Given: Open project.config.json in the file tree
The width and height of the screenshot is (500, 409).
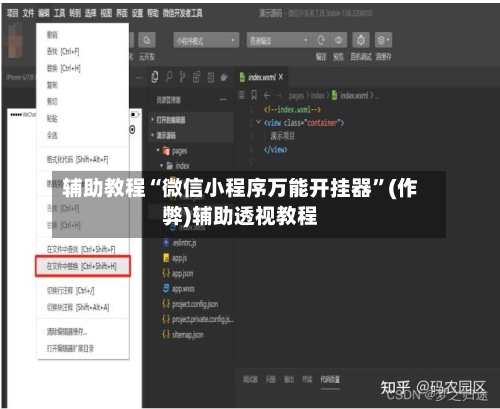Looking at the screenshot, I should [196, 304].
